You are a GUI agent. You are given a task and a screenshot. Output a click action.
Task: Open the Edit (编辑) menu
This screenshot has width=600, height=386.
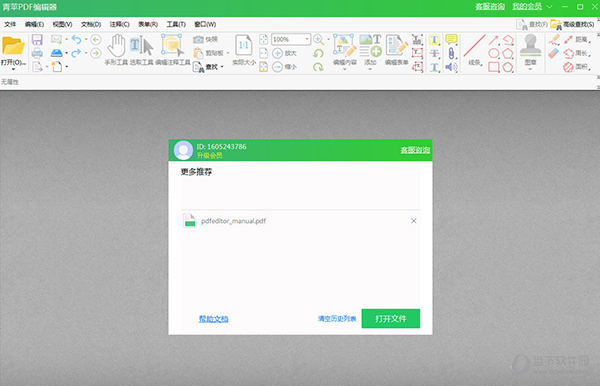pyautogui.click(x=34, y=24)
